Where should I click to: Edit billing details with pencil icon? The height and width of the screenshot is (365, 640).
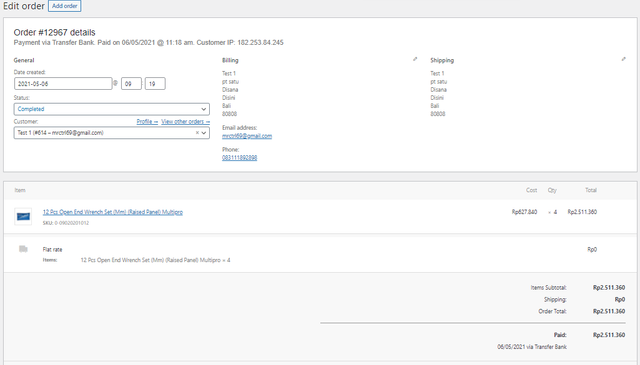click(415, 59)
